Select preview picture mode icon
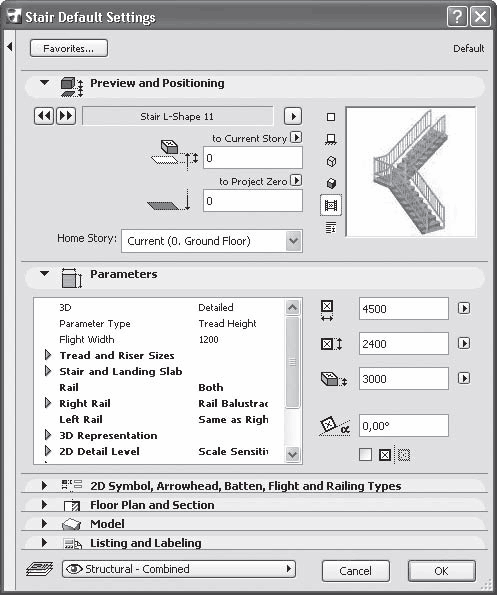The image size is (497, 595). (x=331, y=205)
